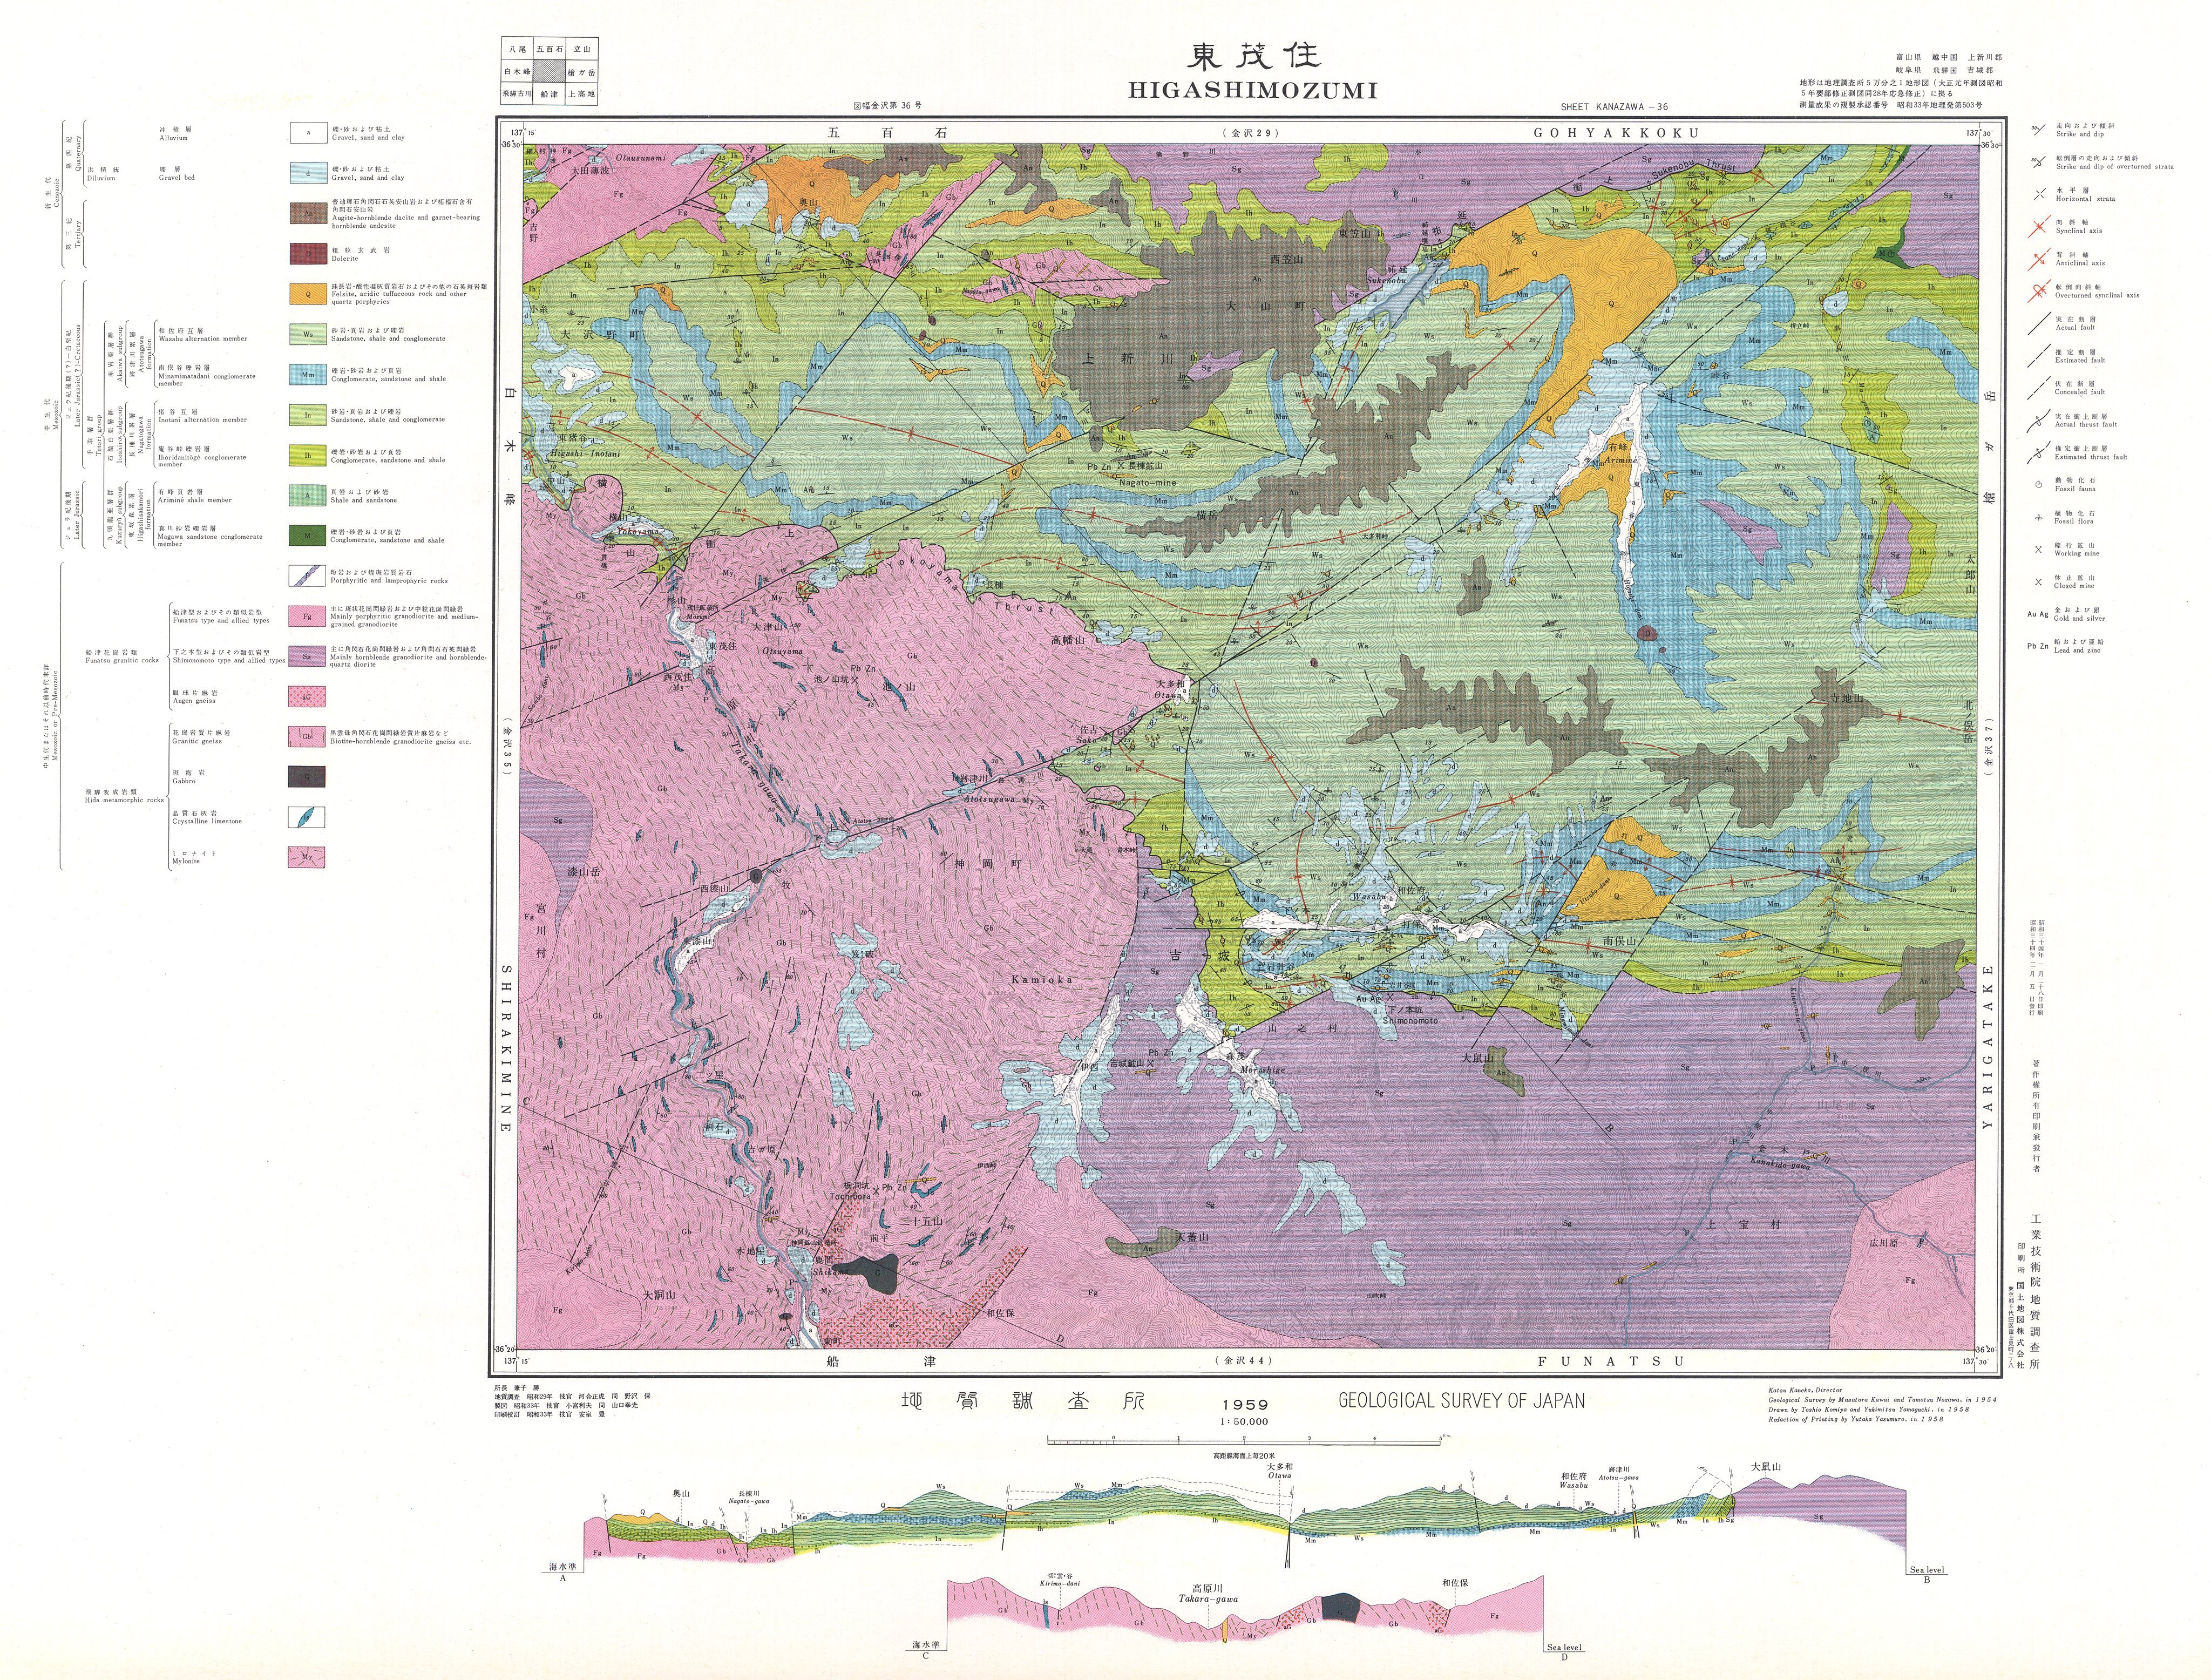The width and height of the screenshot is (2211, 1680).
Task: Click the Crystalline limestone legend symbol
Action: [x=306, y=817]
